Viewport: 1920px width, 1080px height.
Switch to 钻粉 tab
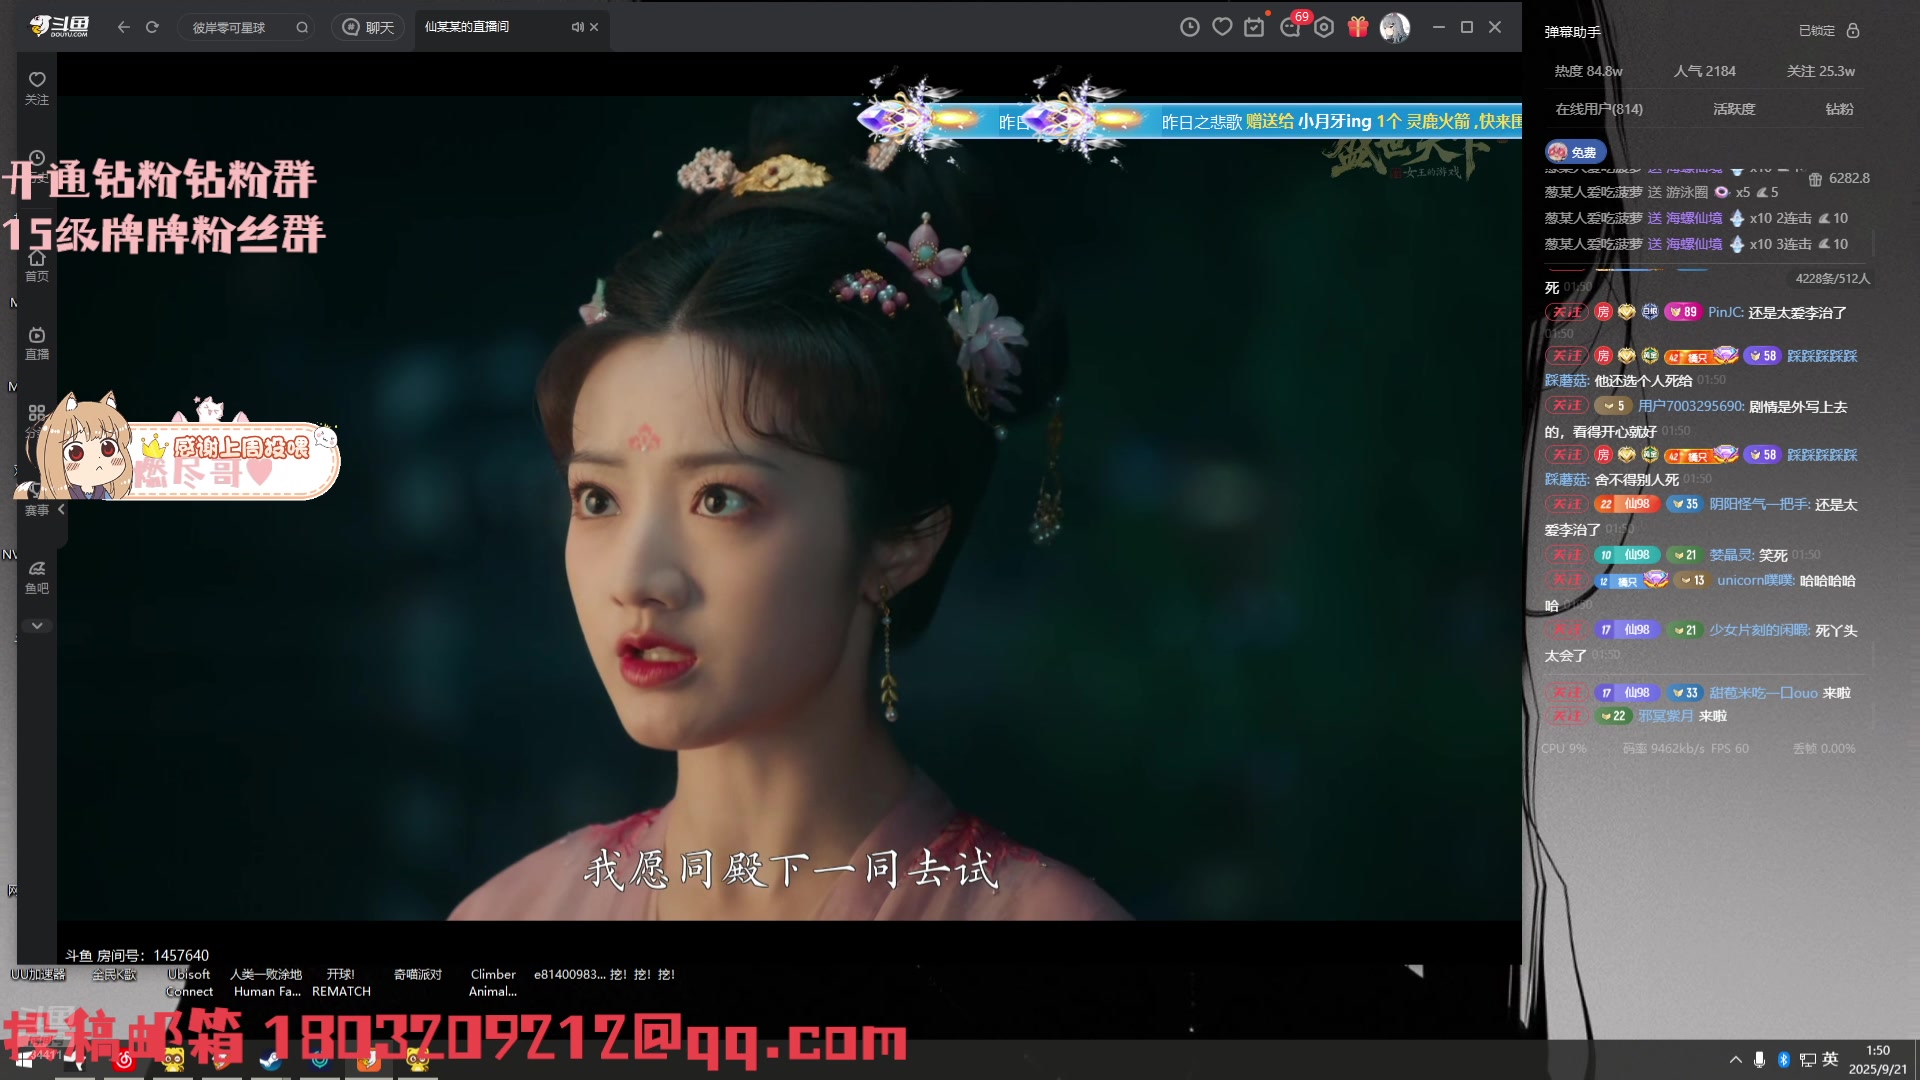(1839, 109)
